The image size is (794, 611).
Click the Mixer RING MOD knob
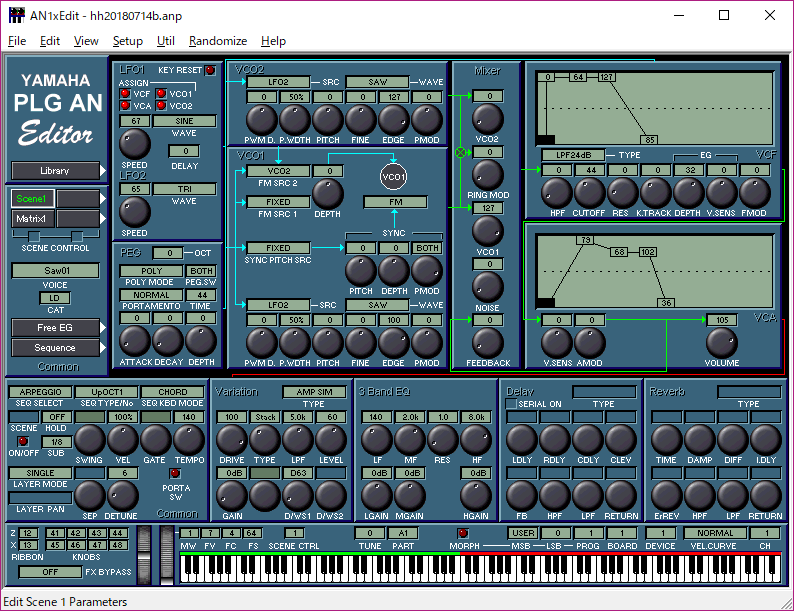coord(487,175)
